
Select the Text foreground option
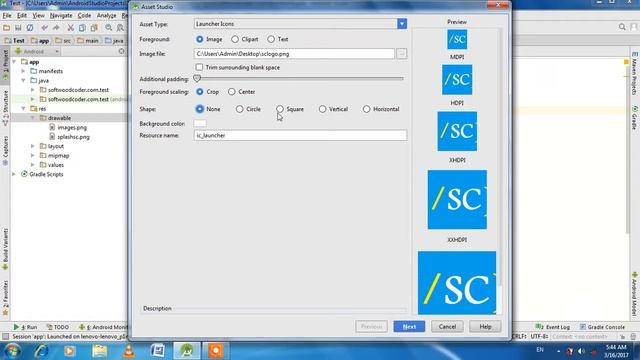coord(271,39)
